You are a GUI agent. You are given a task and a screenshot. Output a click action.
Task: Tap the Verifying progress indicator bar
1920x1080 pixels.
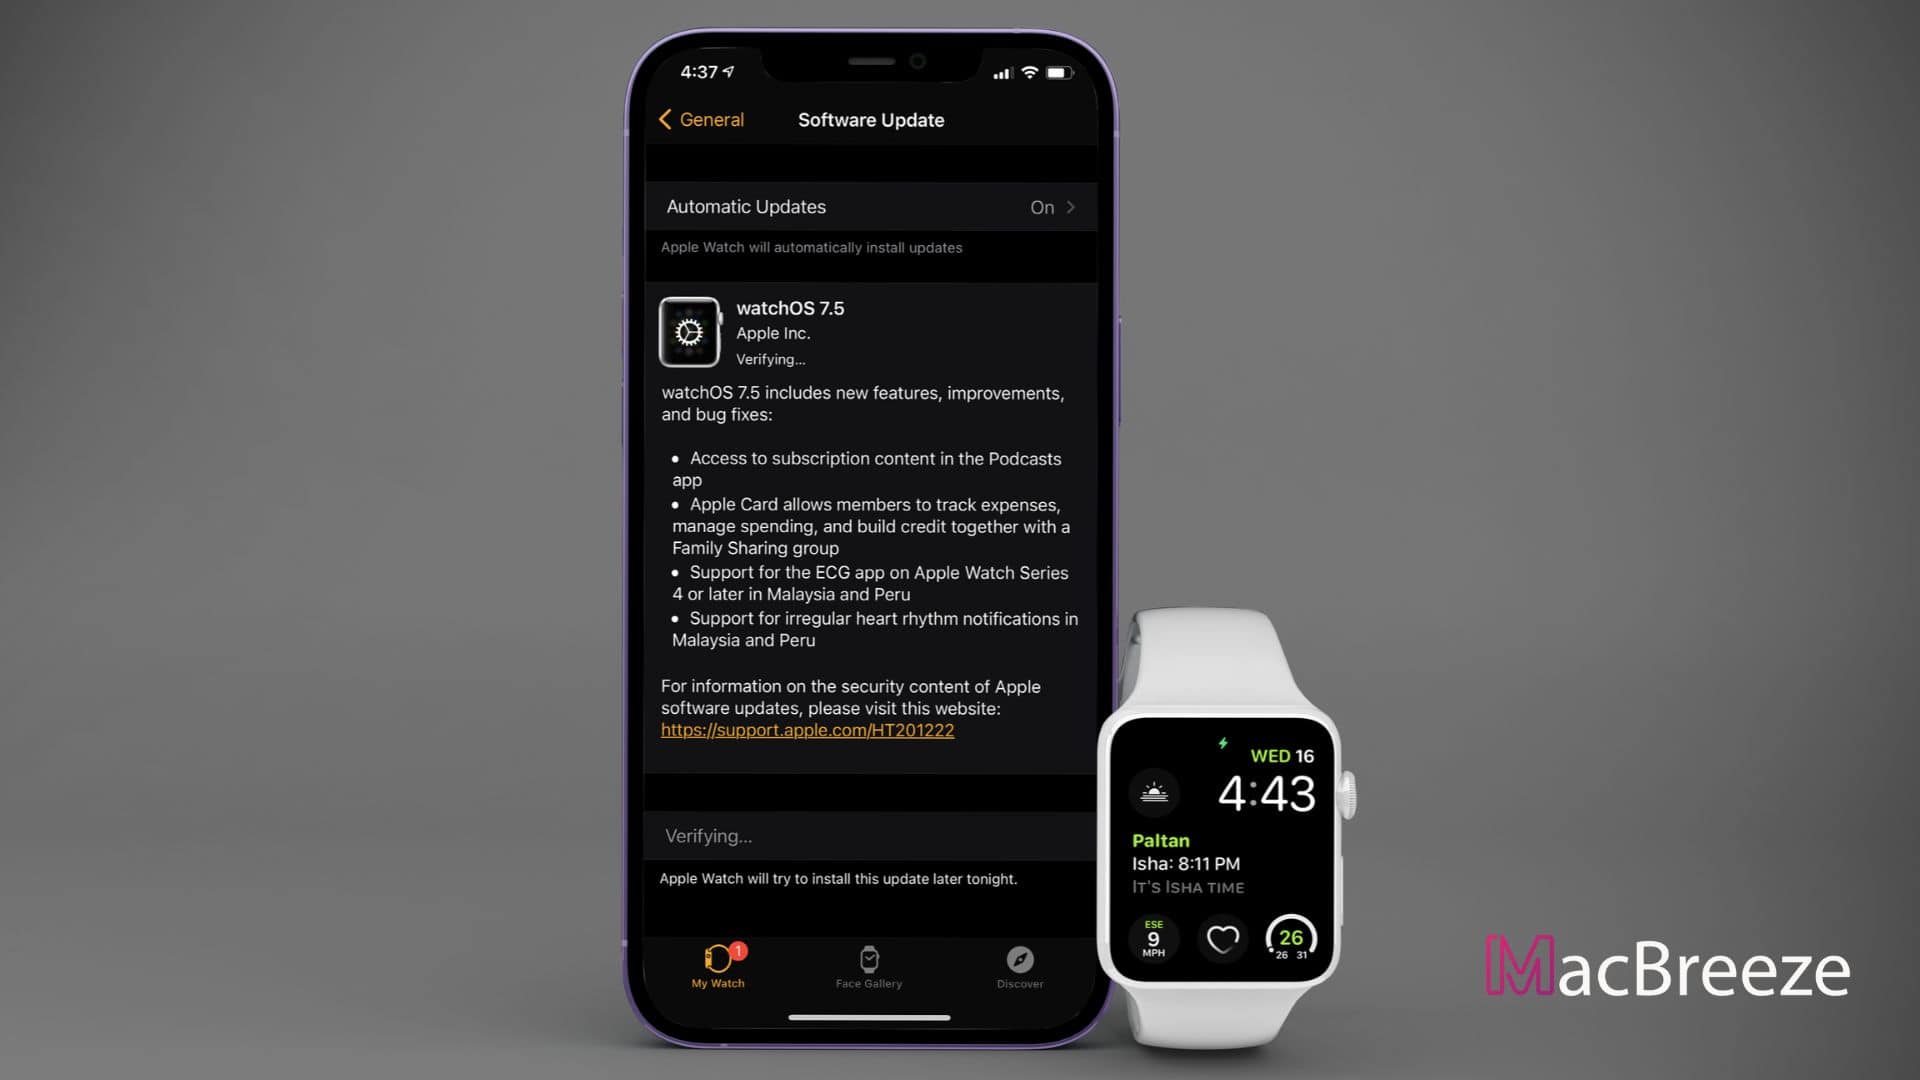point(872,835)
